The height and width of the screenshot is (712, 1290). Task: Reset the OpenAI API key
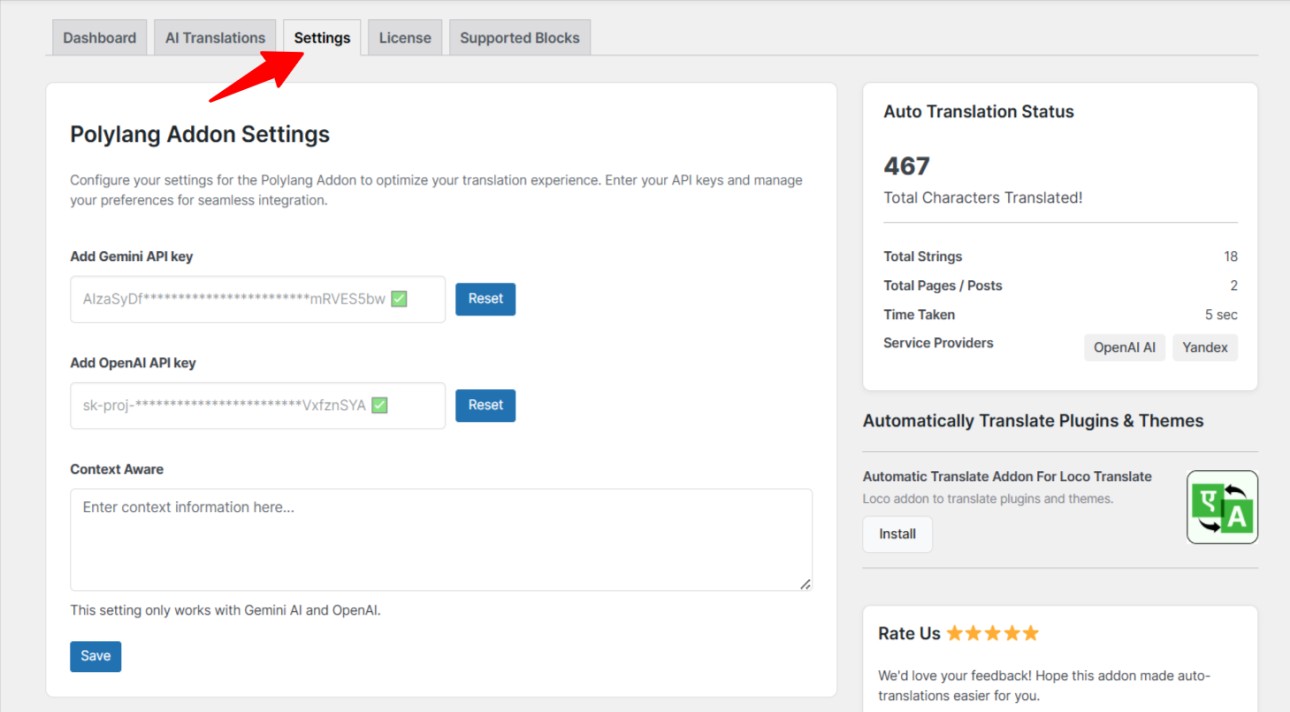pyautogui.click(x=485, y=405)
